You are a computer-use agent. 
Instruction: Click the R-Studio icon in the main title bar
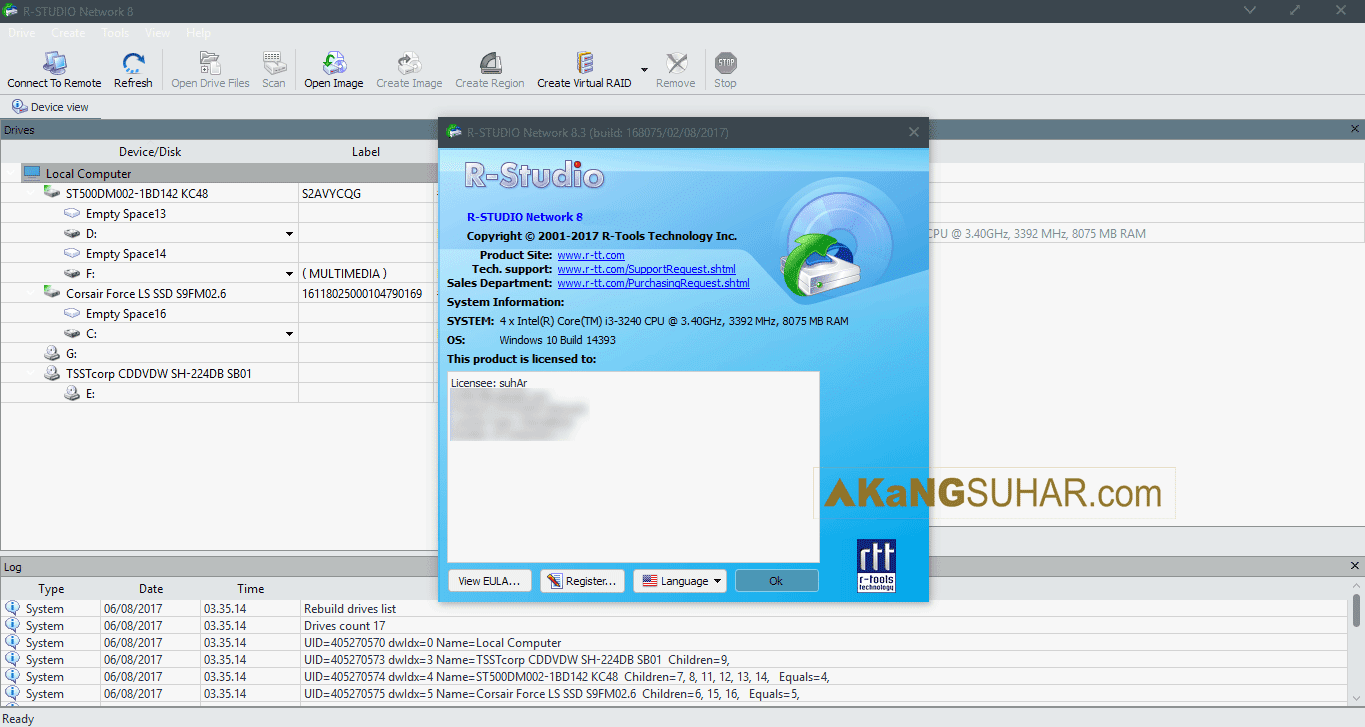tap(12, 11)
